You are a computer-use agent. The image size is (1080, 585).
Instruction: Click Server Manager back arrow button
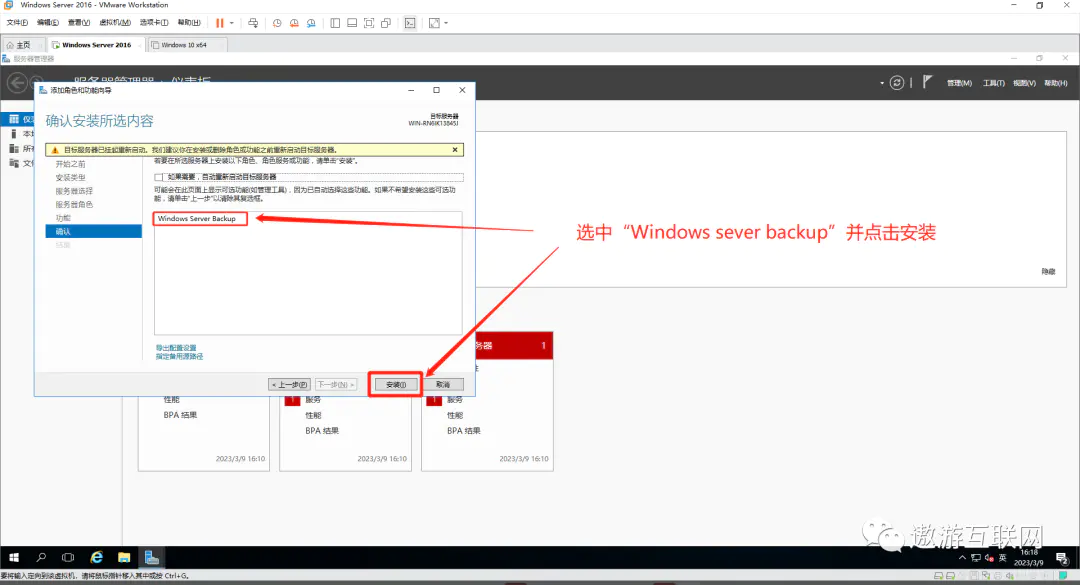17,83
